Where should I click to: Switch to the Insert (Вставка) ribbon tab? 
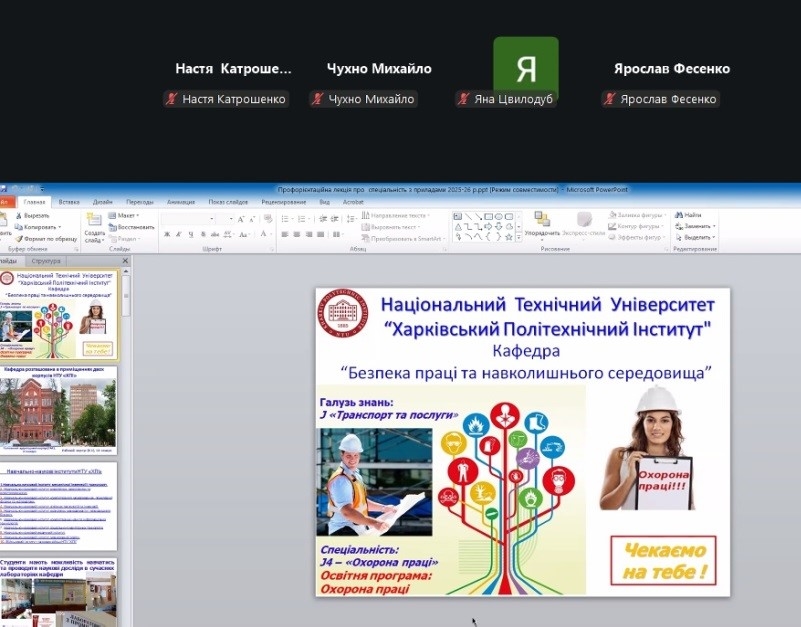click(69, 201)
